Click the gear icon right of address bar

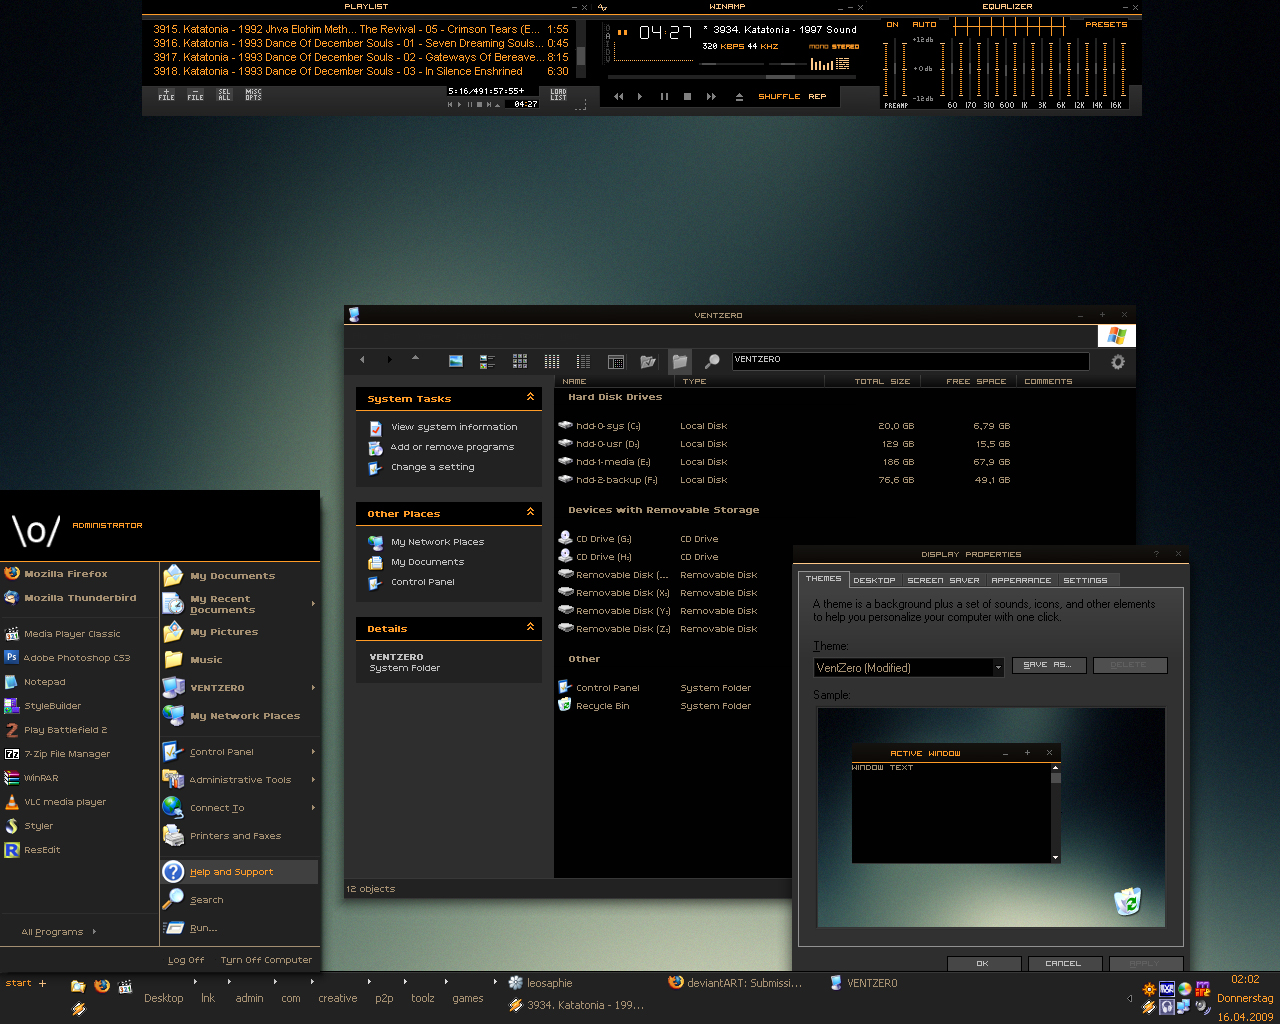[1118, 362]
